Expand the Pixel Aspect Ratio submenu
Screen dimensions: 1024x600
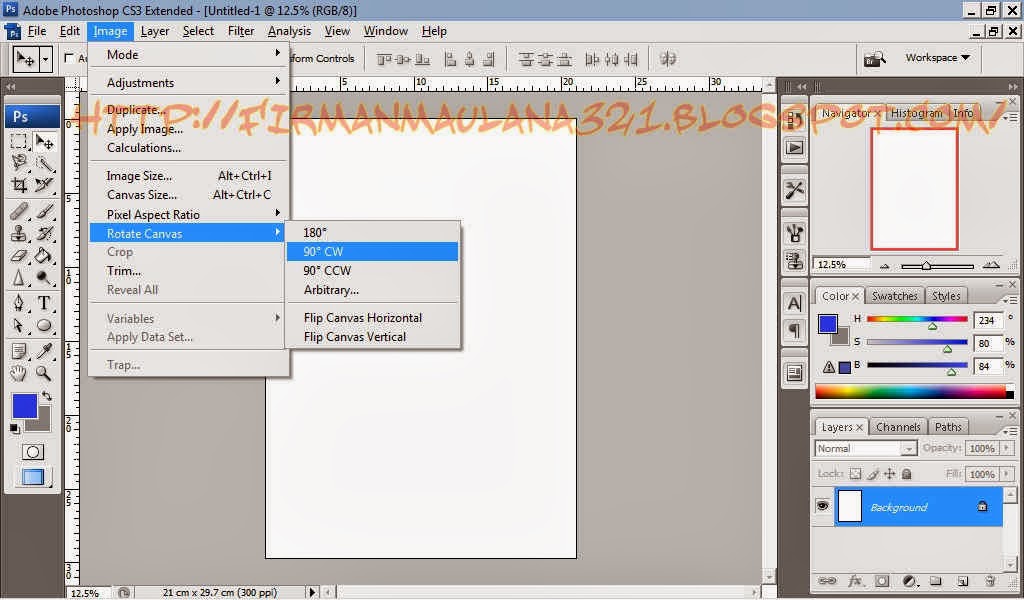point(188,214)
